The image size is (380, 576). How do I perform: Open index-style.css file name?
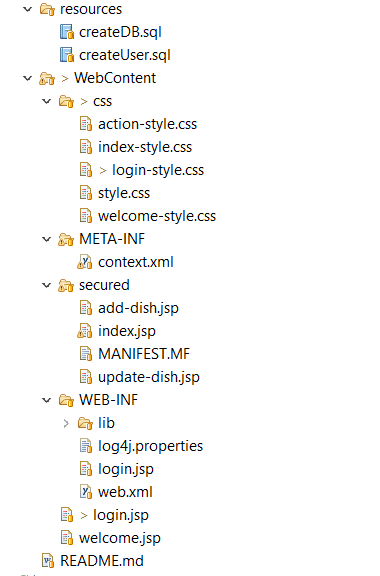(145, 147)
